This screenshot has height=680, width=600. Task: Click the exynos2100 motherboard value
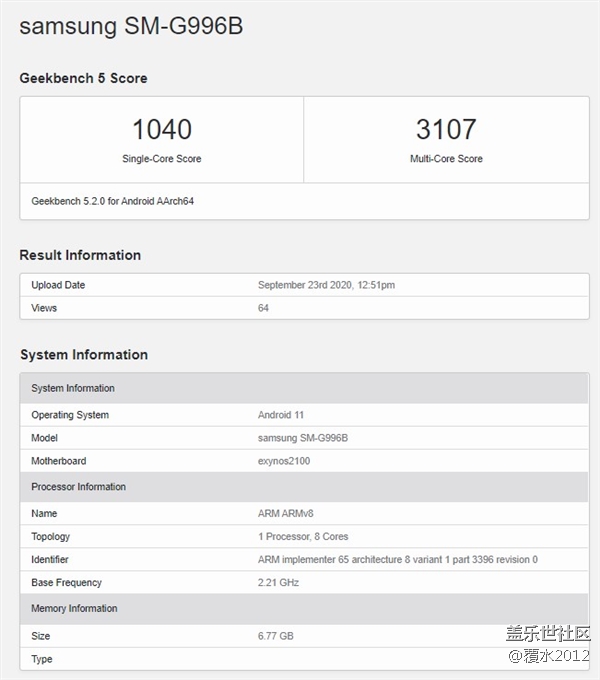tap(284, 461)
